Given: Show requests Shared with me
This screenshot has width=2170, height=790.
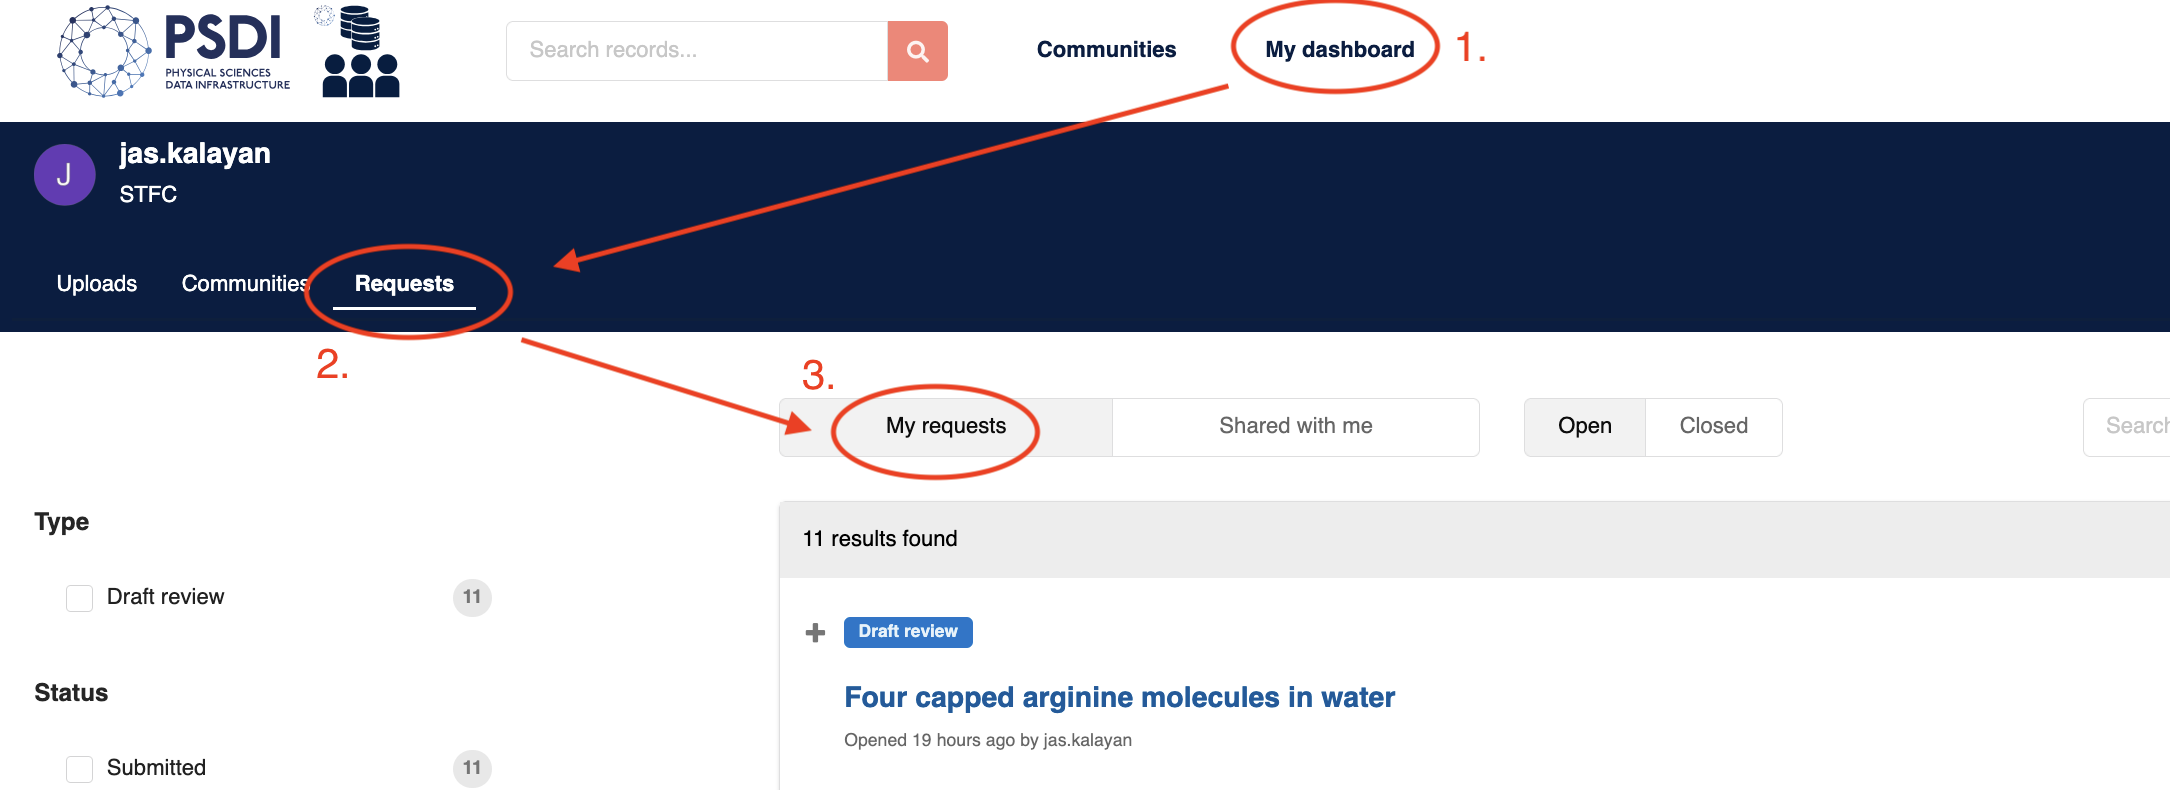Looking at the screenshot, I should tap(1296, 427).
